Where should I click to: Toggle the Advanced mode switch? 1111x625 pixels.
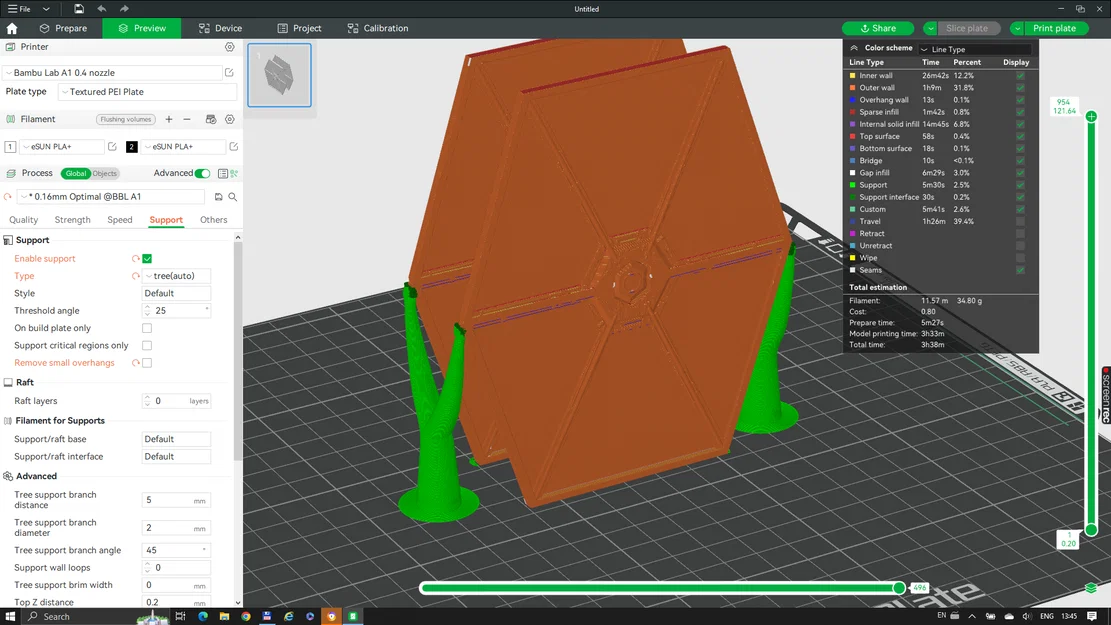203,174
